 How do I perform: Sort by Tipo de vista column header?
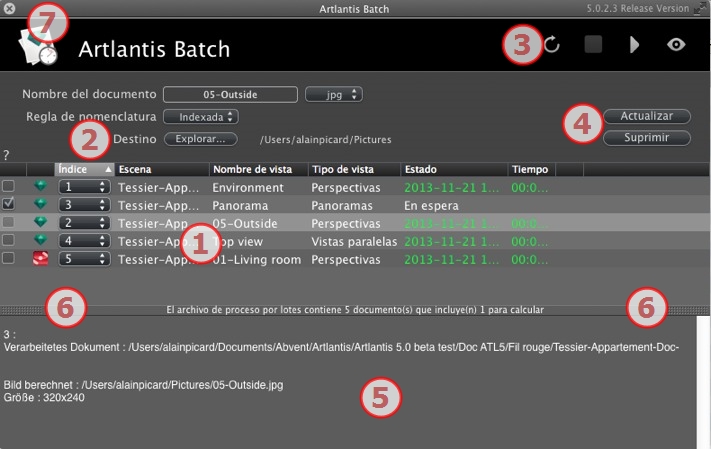[354, 169]
